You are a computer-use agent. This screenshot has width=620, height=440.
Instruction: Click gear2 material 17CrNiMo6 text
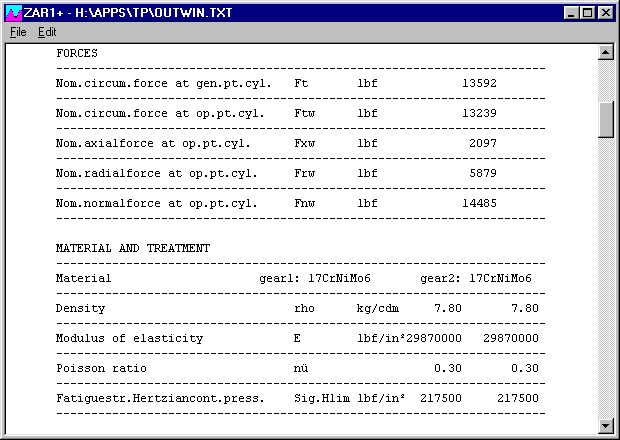pos(501,279)
